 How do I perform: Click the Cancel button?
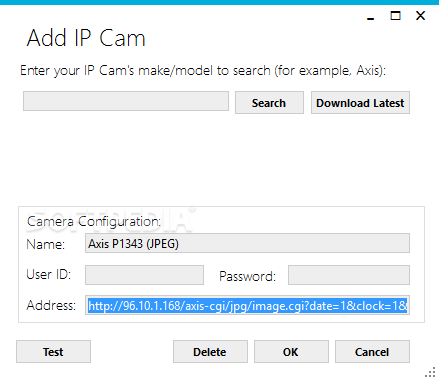[372, 352]
